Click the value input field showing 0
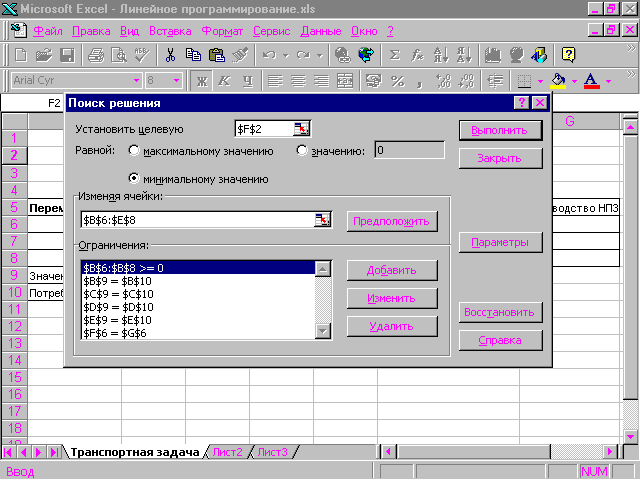The image size is (640, 480). [409, 150]
